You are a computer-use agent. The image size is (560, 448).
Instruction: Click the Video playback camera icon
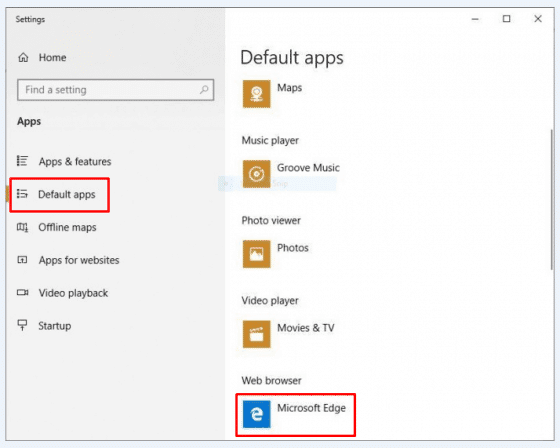[22, 293]
